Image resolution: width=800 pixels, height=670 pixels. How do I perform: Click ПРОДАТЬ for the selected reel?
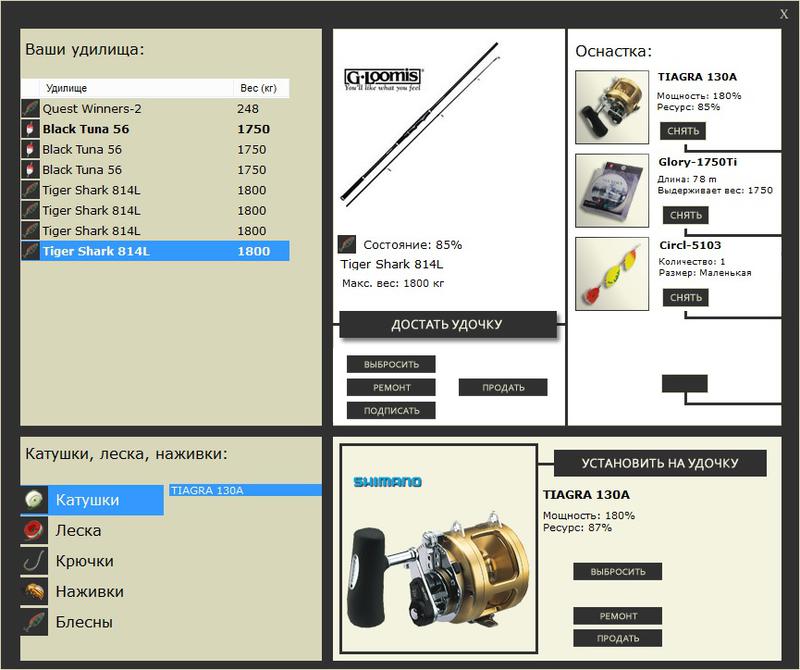[618, 638]
